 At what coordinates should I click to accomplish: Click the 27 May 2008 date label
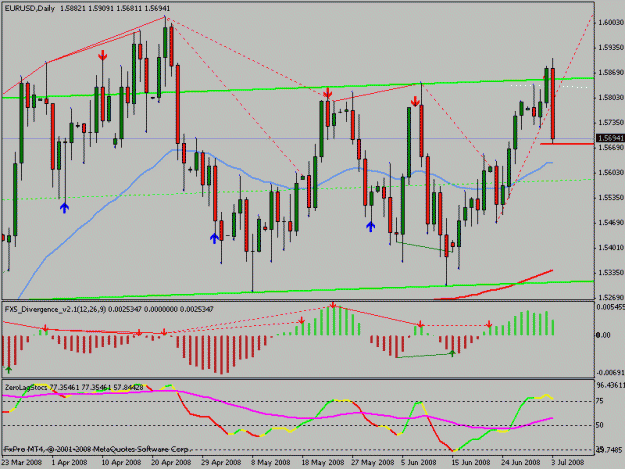[x=372, y=463]
